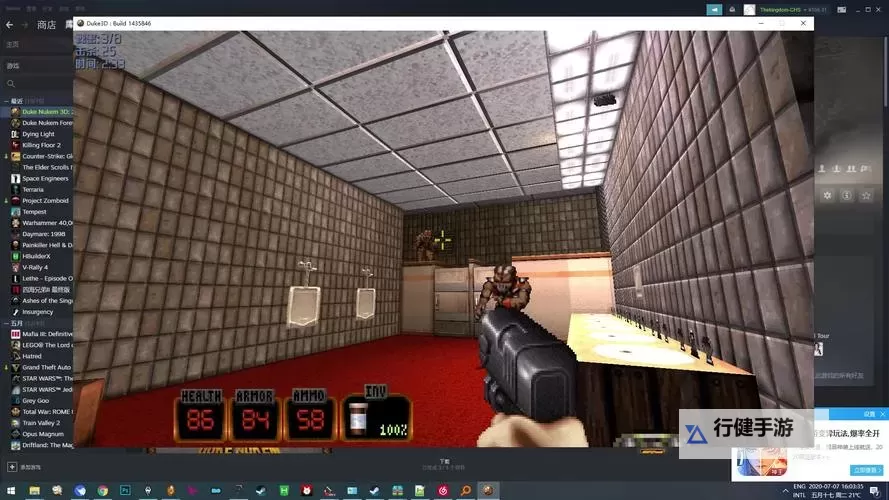Viewport: 889px width, 500px height.
Task: Open Photoshop from the taskbar
Action: (125, 491)
